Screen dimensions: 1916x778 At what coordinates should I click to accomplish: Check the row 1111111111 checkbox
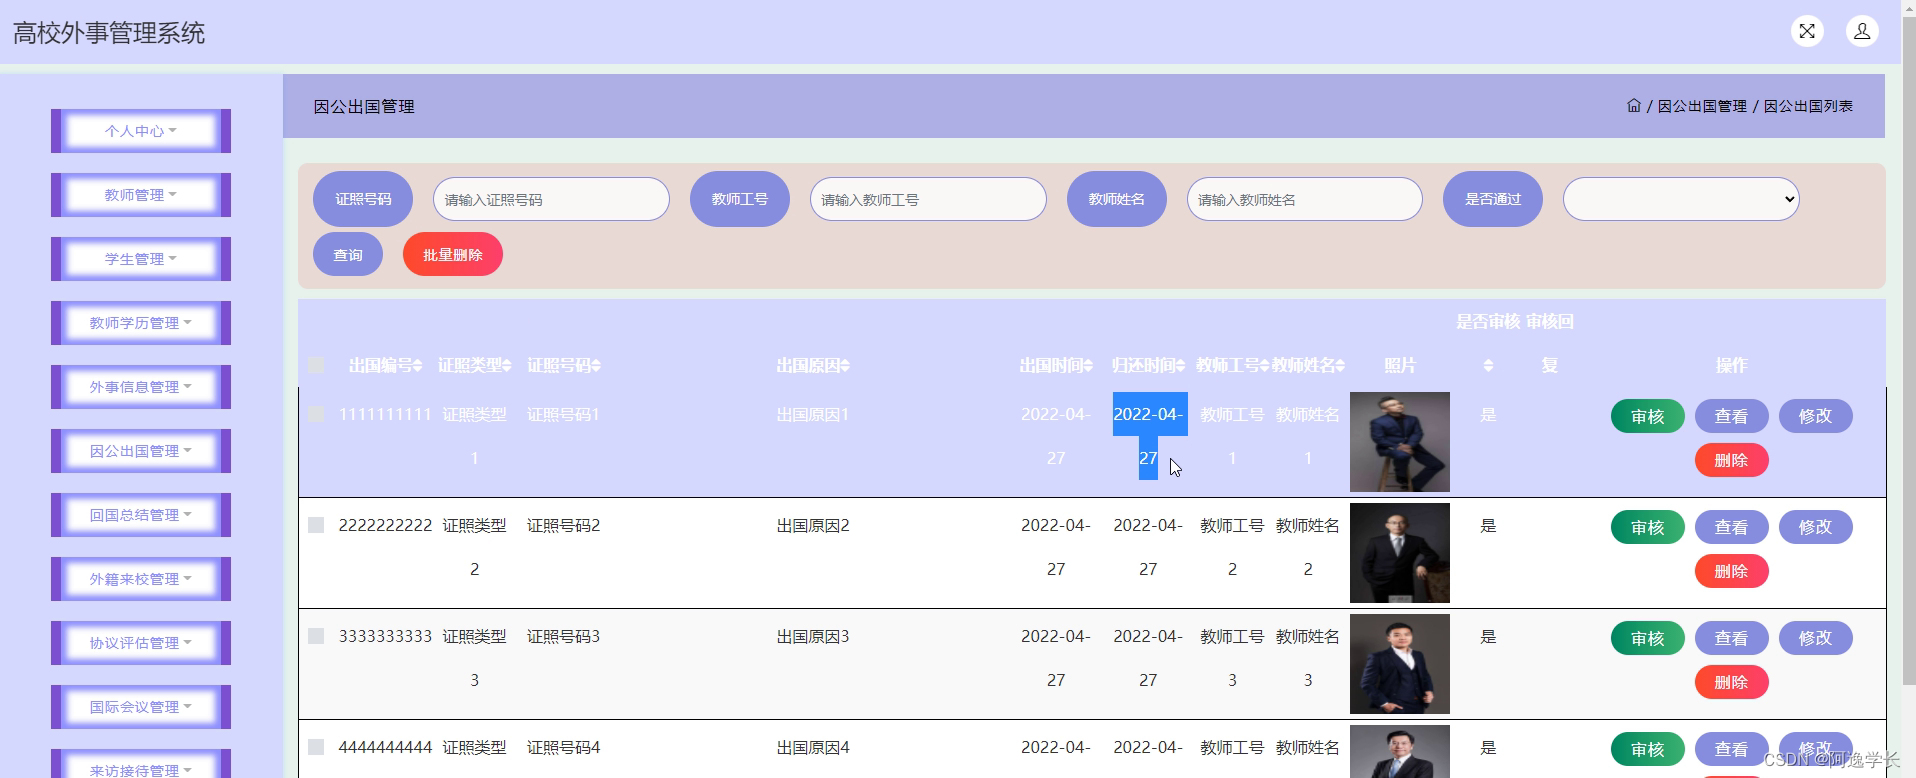(x=316, y=414)
